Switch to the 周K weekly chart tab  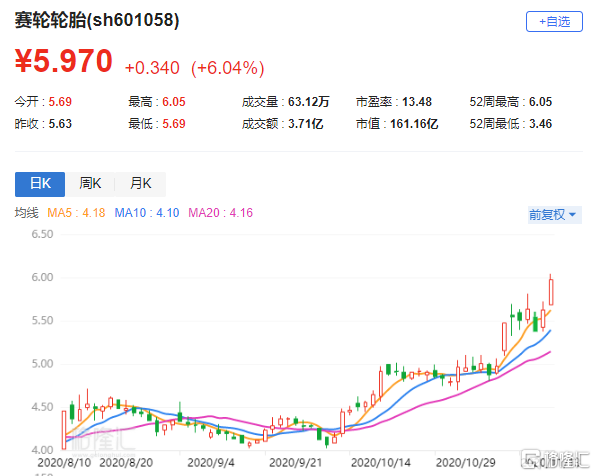[x=90, y=184]
